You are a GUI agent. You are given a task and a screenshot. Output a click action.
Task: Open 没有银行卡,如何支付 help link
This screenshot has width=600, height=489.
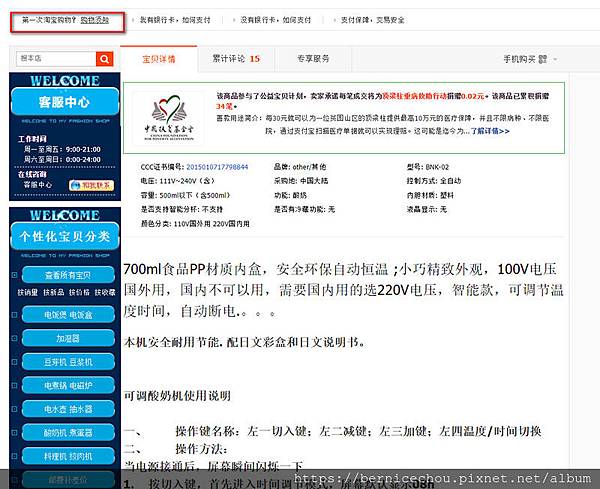[276, 20]
